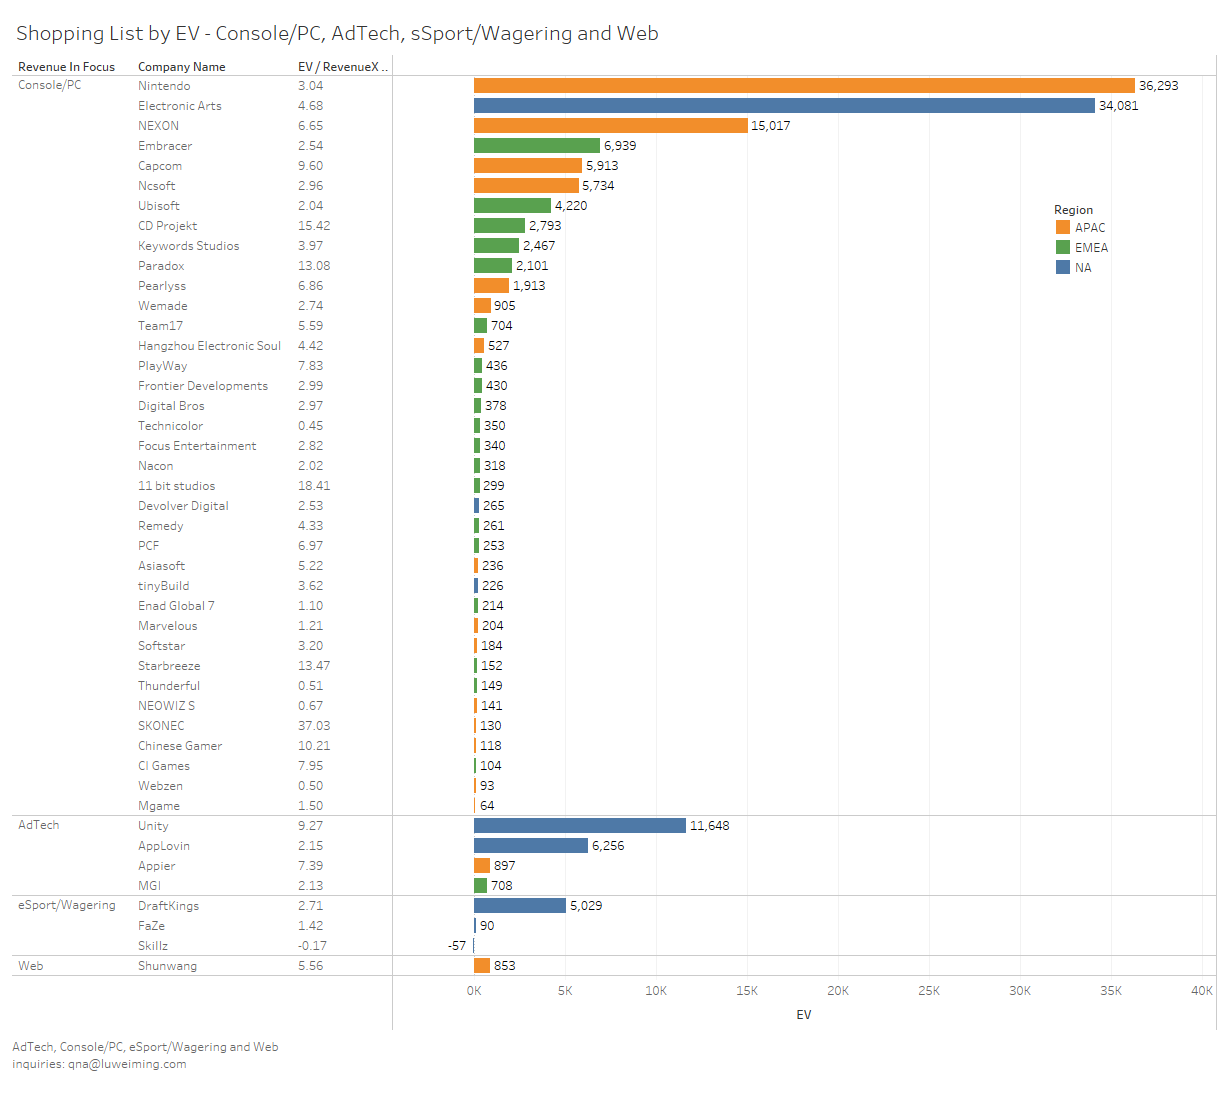Click the Unity bar labeled 11,648
Screen dimensions: 1229x1108
point(580,826)
